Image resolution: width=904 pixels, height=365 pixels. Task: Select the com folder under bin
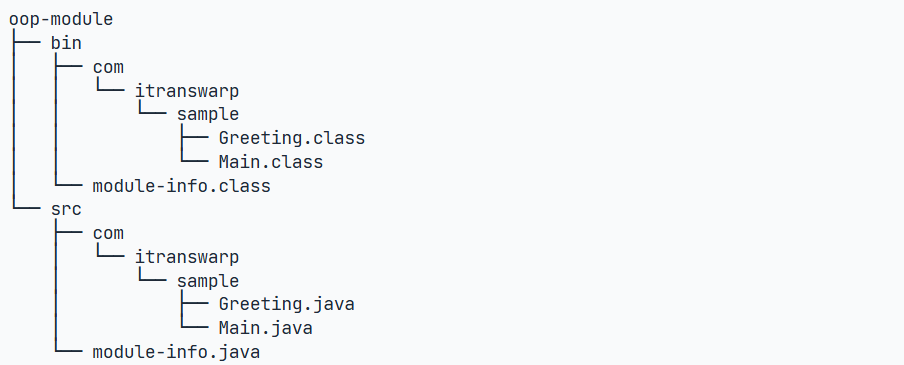tap(108, 67)
